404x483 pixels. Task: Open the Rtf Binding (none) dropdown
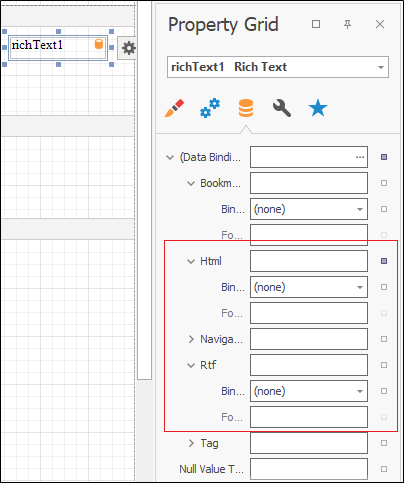(x=309, y=391)
